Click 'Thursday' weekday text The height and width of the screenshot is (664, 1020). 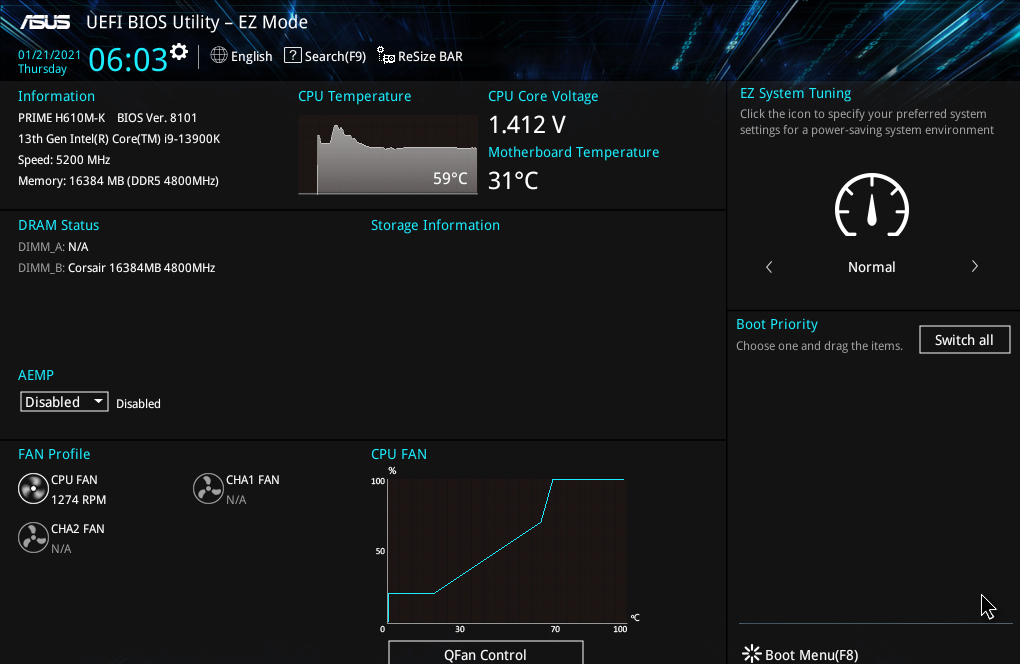click(x=42, y=69)
